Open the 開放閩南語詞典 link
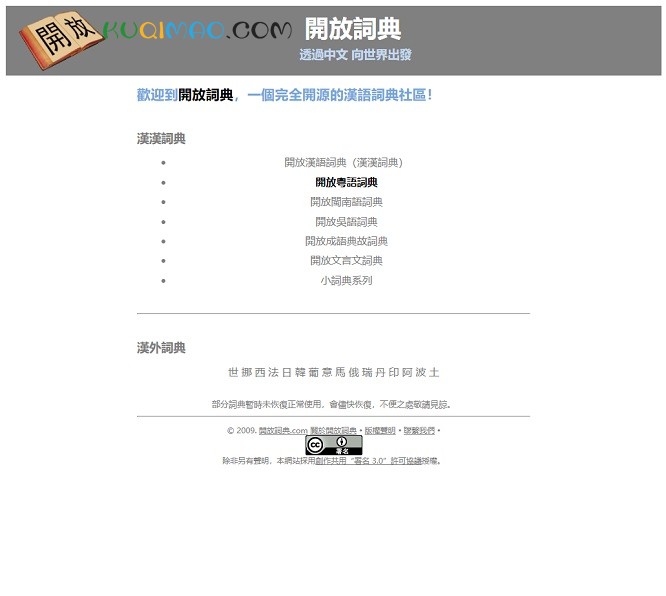666x596 pixels. [347, 202]
